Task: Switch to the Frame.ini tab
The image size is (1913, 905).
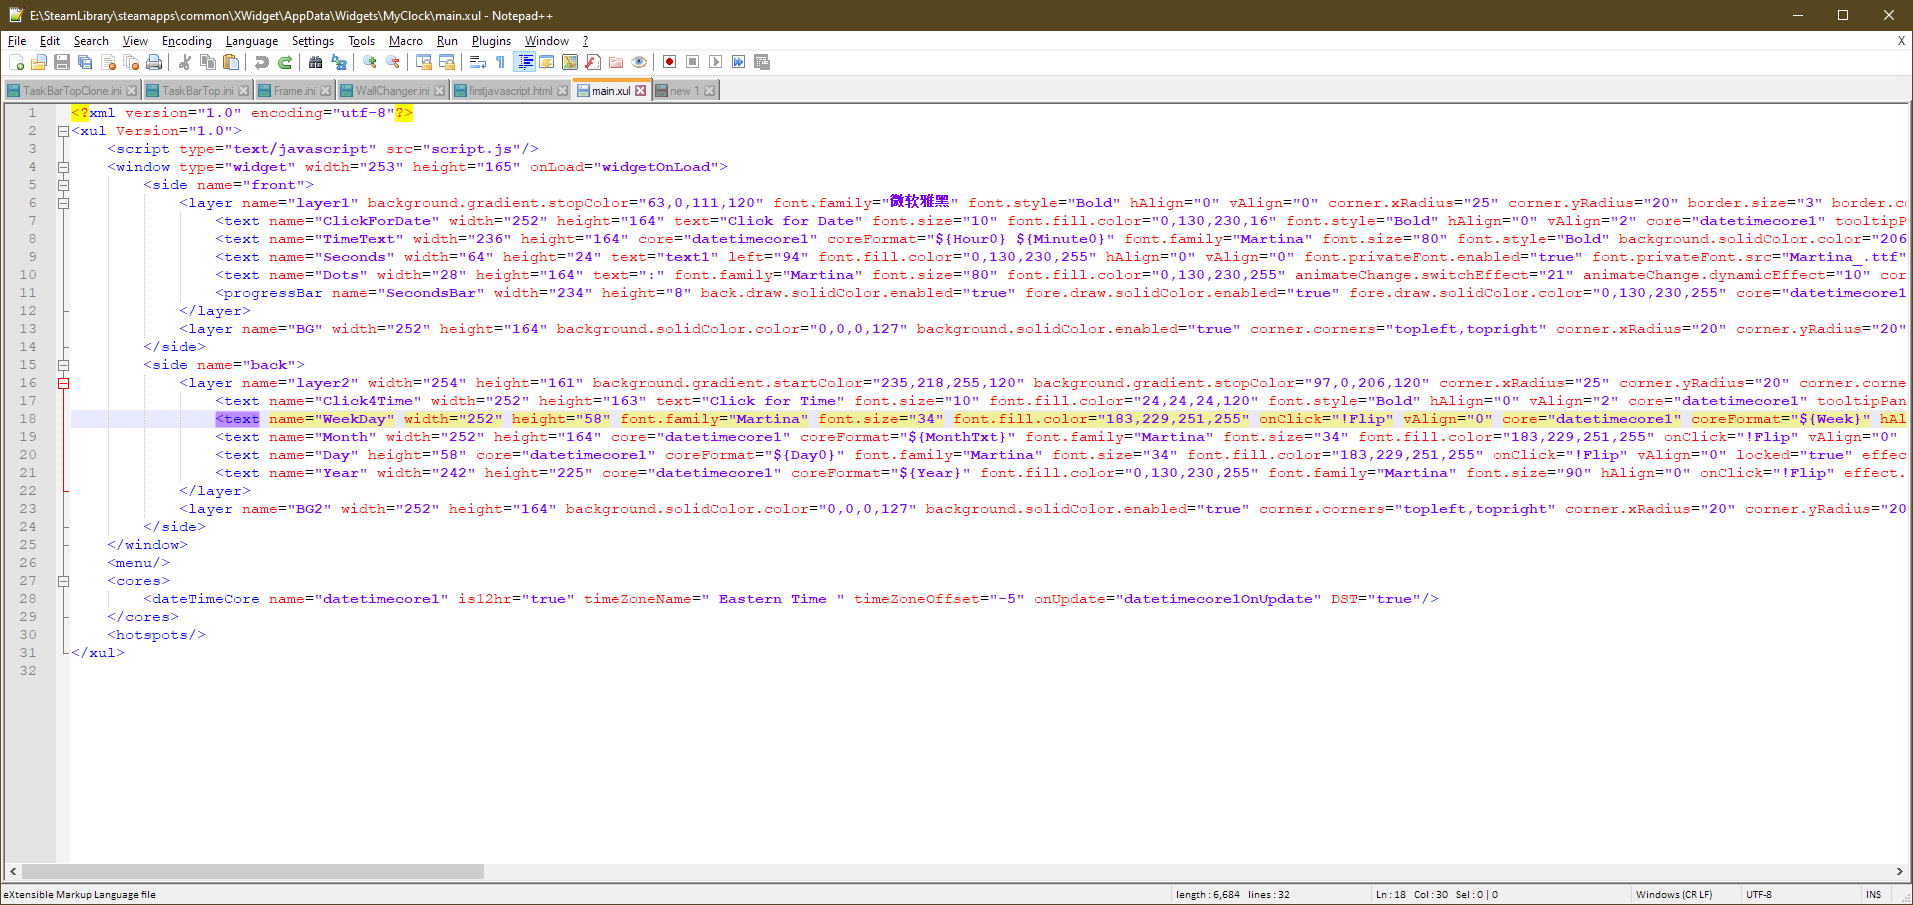Action: [294, 91]
